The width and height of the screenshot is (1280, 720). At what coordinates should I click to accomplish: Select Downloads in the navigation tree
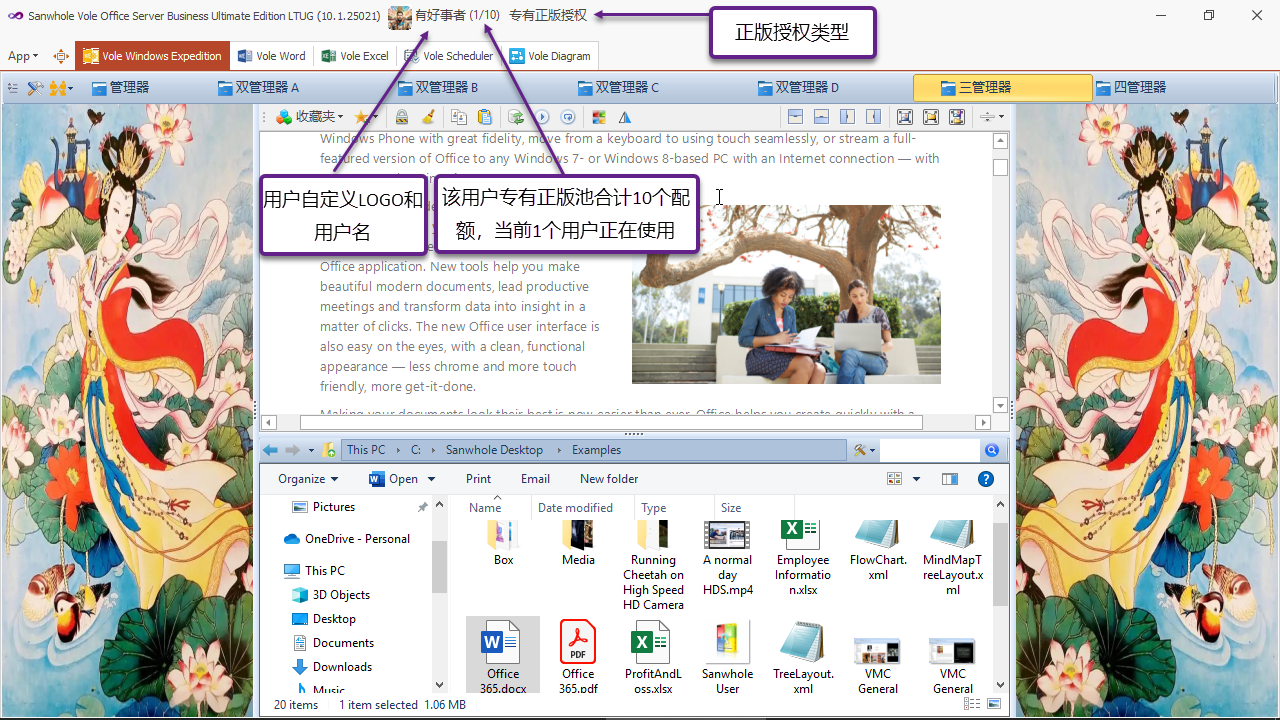(x=332, y=667)
